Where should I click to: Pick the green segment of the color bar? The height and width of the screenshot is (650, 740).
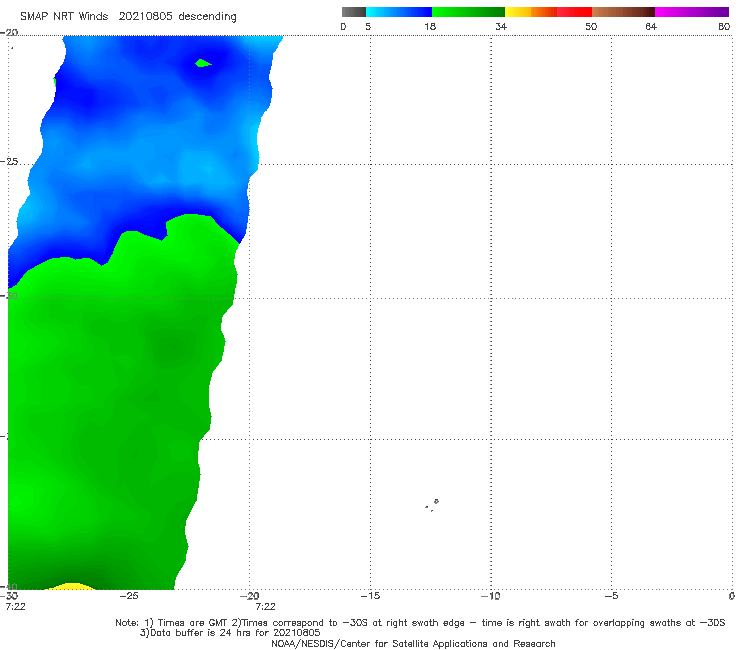(468, 12)
